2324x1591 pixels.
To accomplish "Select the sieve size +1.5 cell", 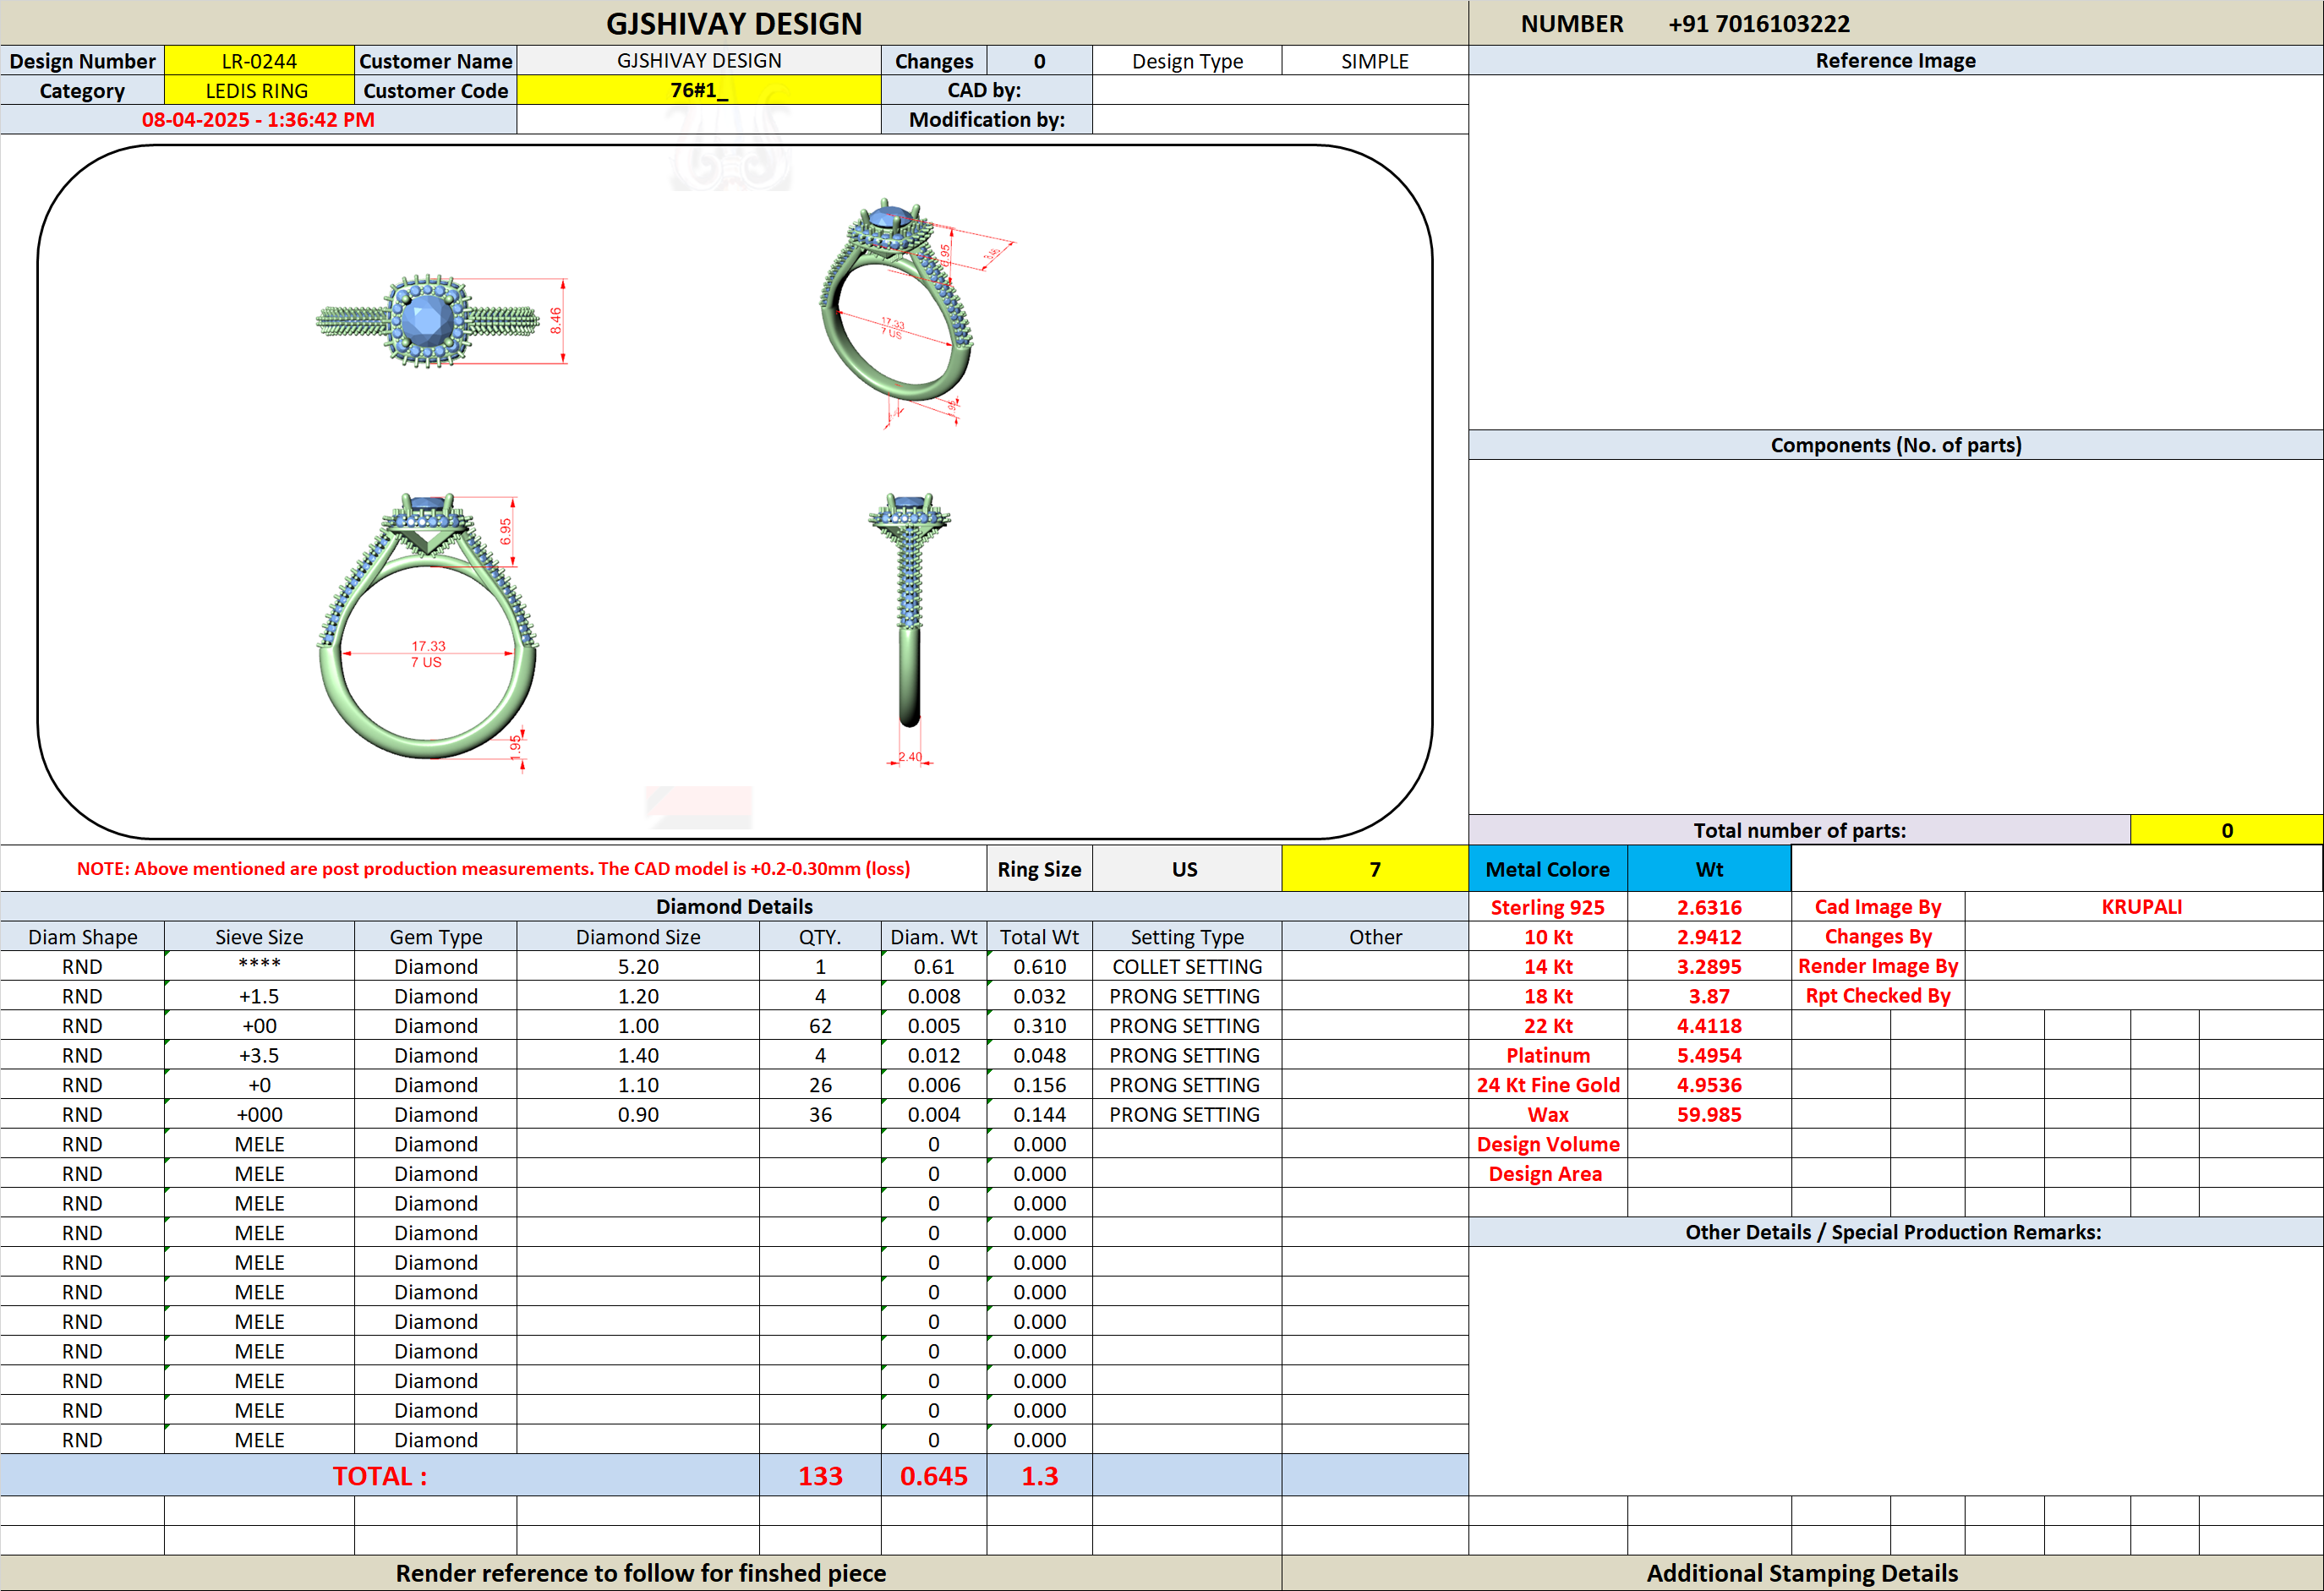I will (x=259, y=996).
